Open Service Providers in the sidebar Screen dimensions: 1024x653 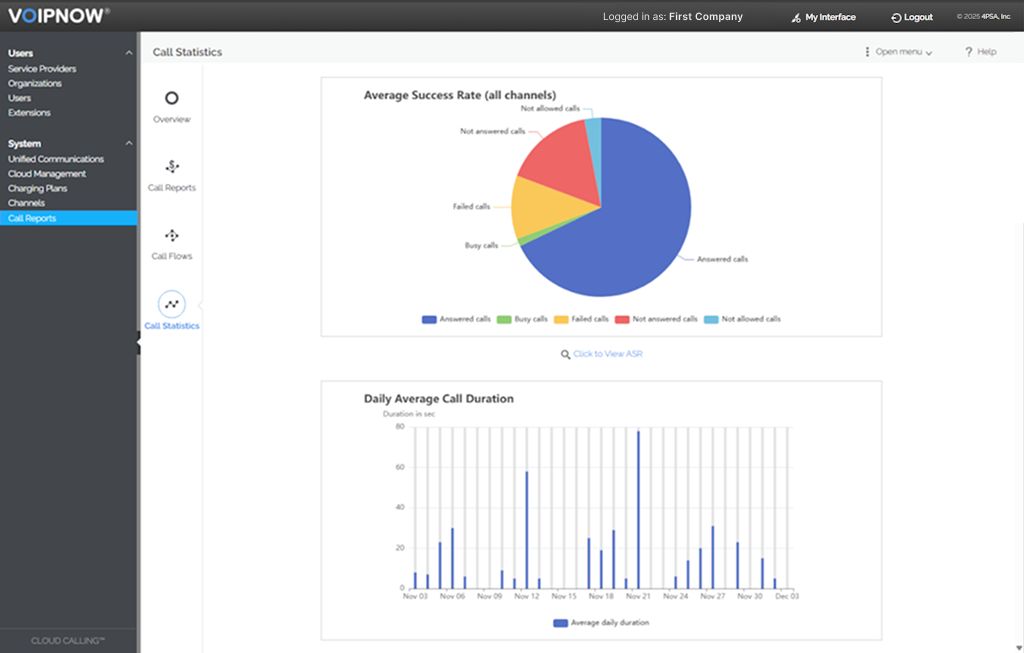click(42, 69)
